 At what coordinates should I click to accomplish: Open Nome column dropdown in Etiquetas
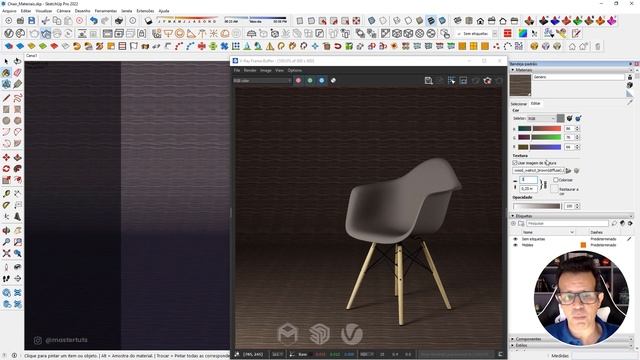pos(572,232)
